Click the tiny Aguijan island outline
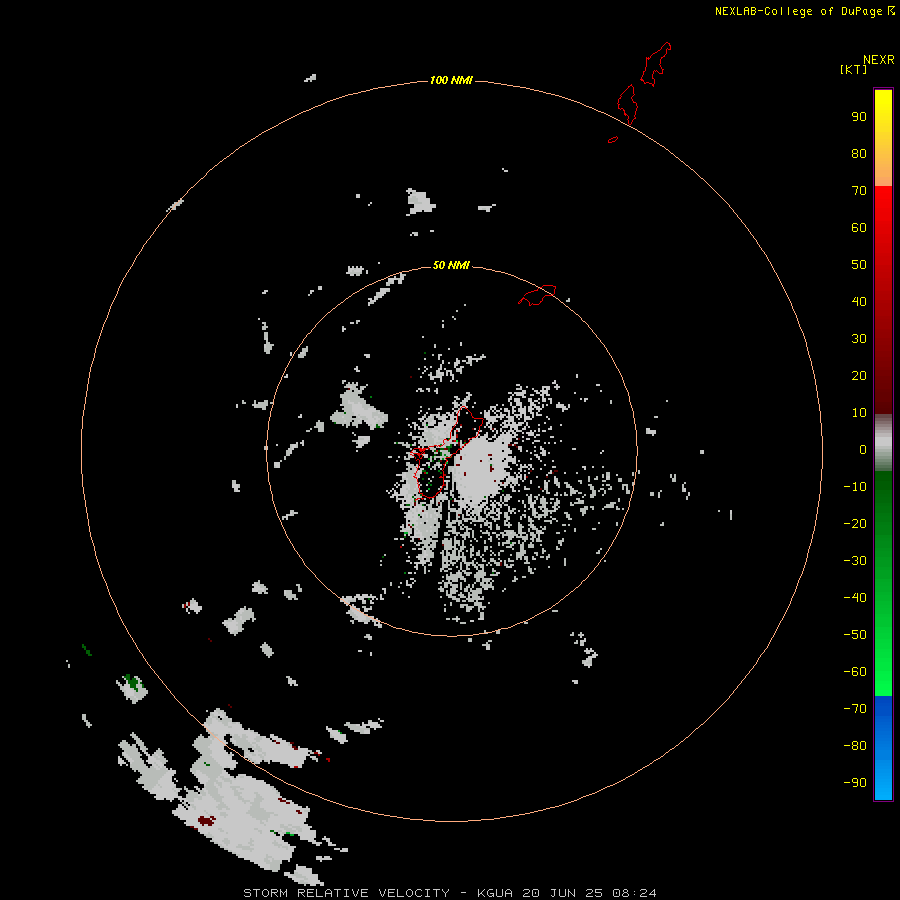The height and width of the screenshot is (900, 900). point(613,139)
